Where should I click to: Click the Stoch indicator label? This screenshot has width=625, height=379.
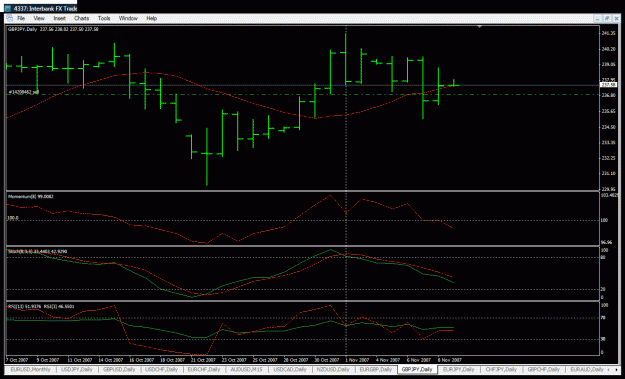37,251
